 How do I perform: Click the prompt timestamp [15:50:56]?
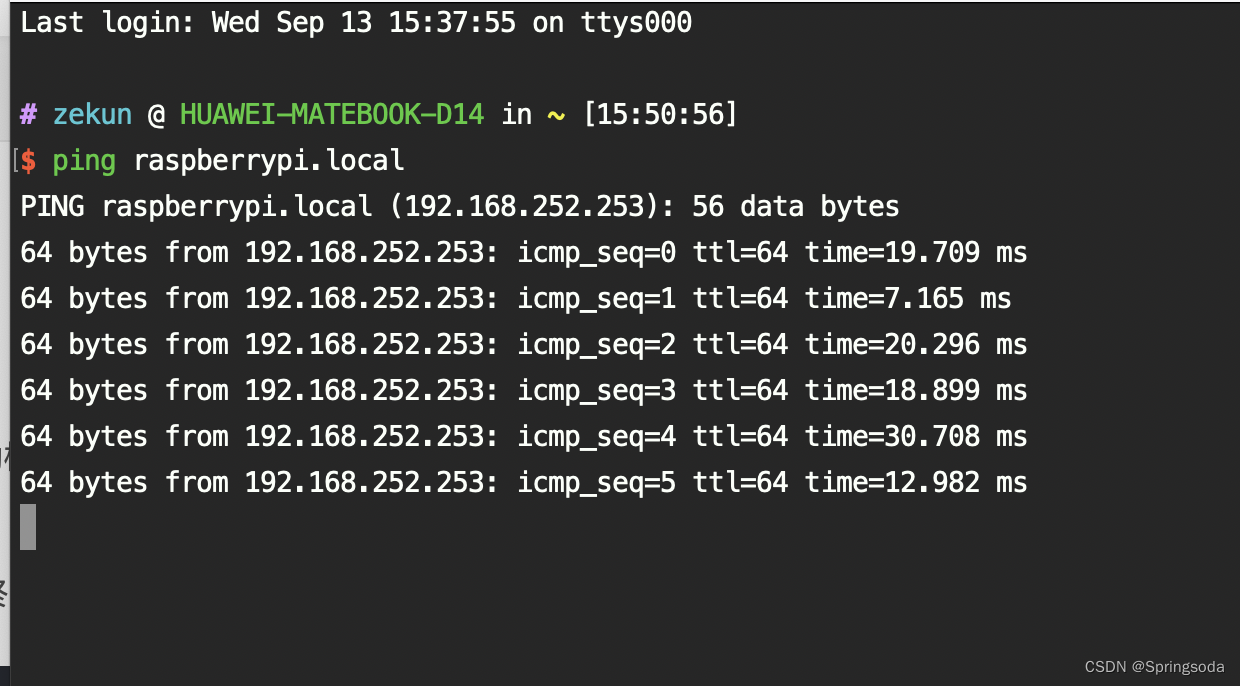[x=660, y=115]
